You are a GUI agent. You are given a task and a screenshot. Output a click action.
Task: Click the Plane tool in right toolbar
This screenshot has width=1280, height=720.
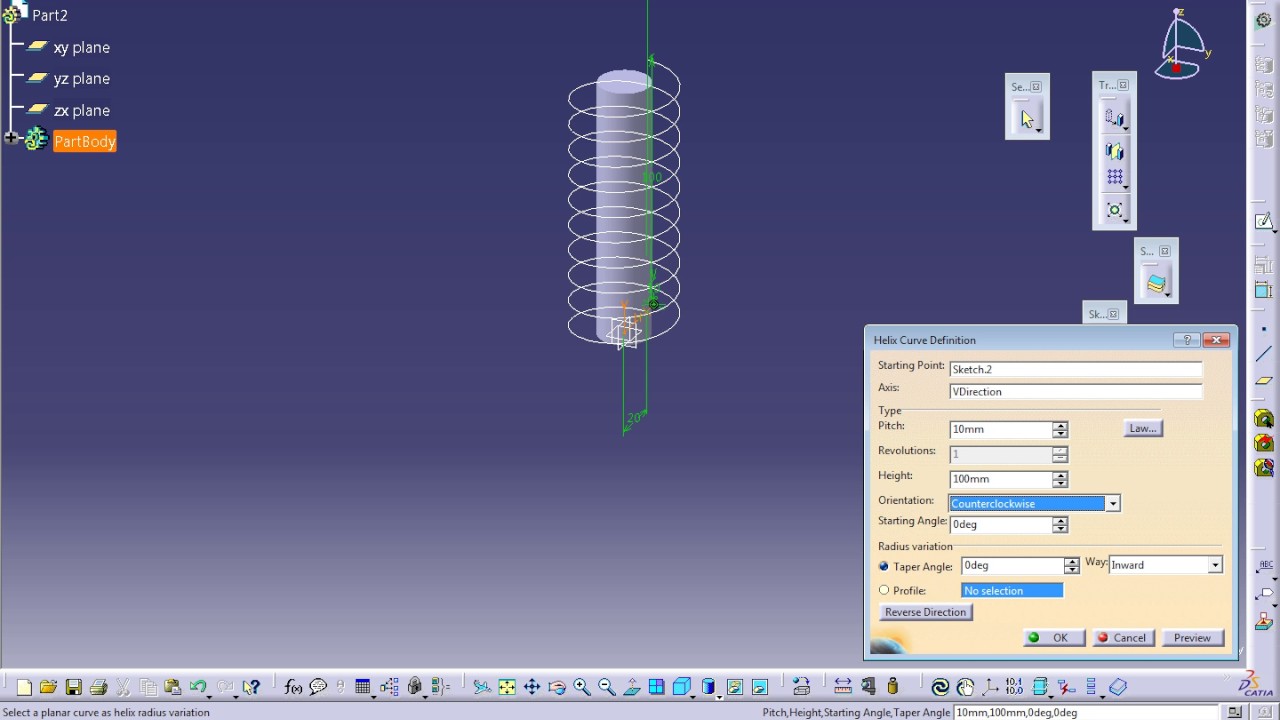click(x=1264, y=380)
